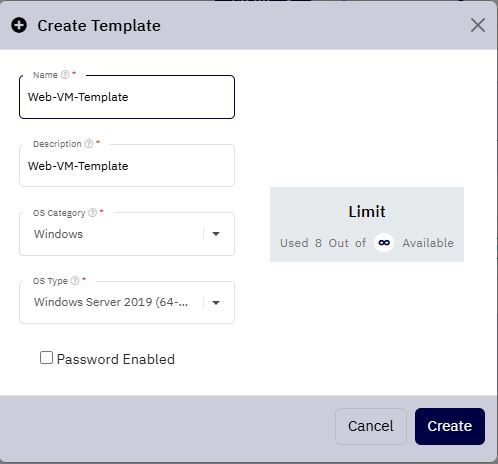Expand the OS Type dropdown arrow
Viewport: 498px width, 464px height.
click(x=216, y=303)
